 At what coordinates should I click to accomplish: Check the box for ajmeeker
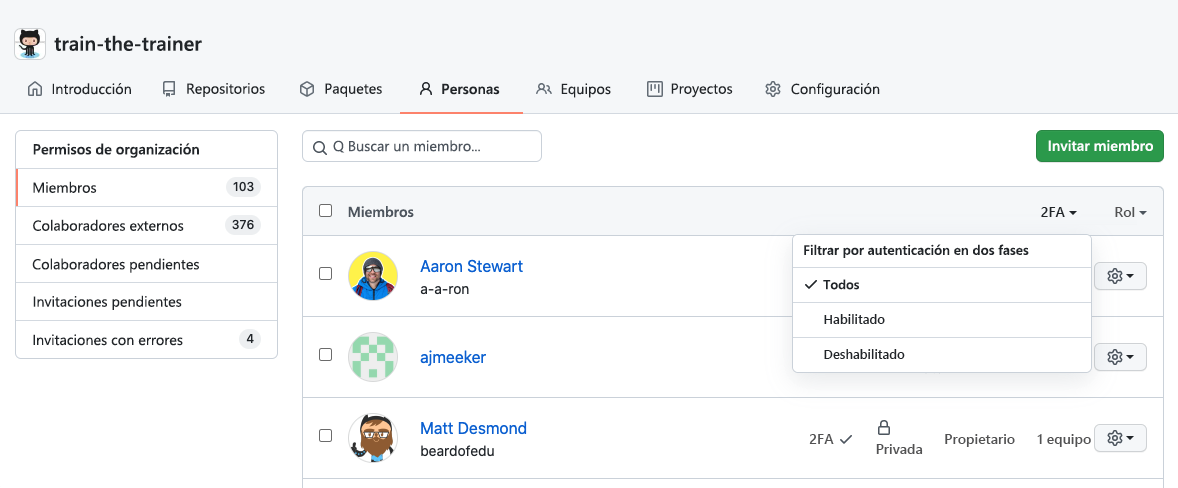[325, 354]
